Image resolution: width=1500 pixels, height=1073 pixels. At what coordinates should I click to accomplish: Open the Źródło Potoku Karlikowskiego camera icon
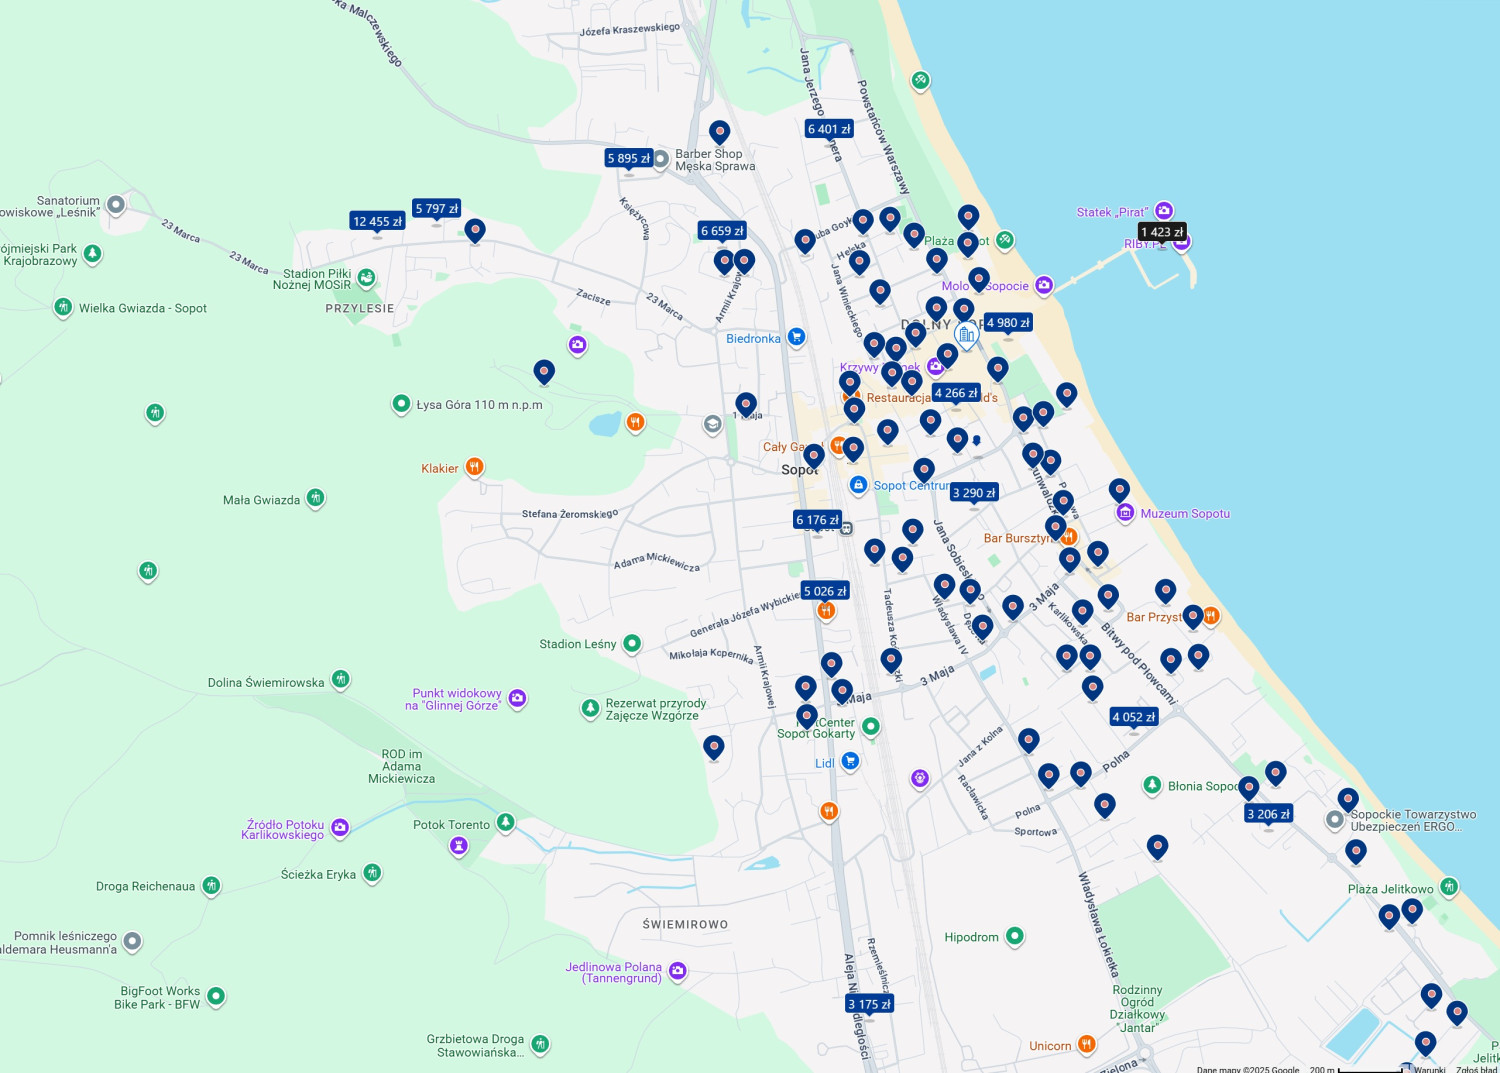pos(340,828)
